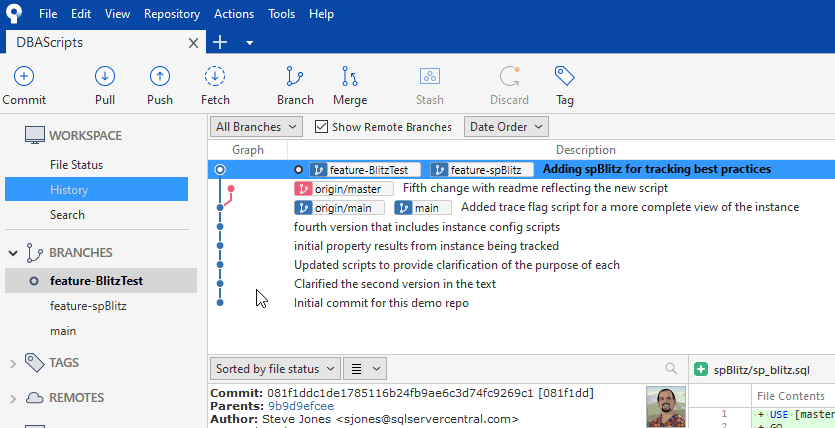Open the Actions menu

click(x=234, y=14)
